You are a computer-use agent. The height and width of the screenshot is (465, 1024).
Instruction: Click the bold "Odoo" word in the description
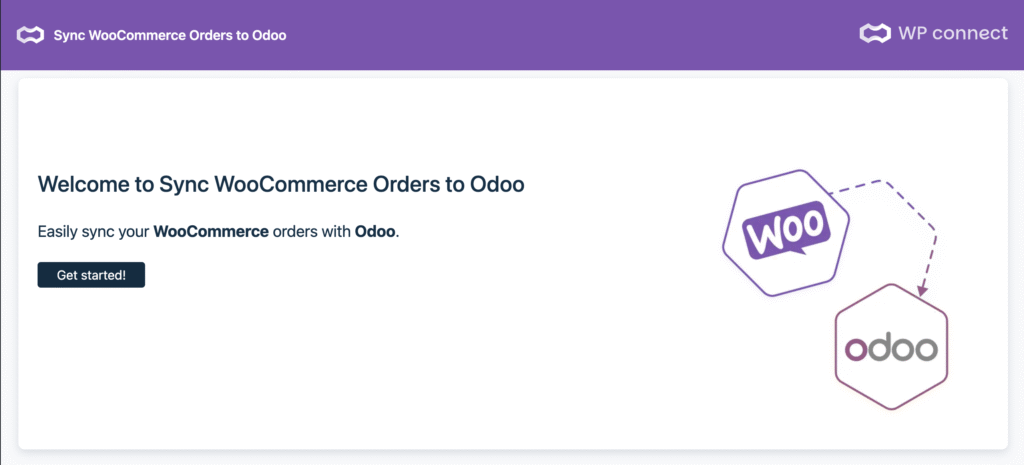[x=376, y=232]
